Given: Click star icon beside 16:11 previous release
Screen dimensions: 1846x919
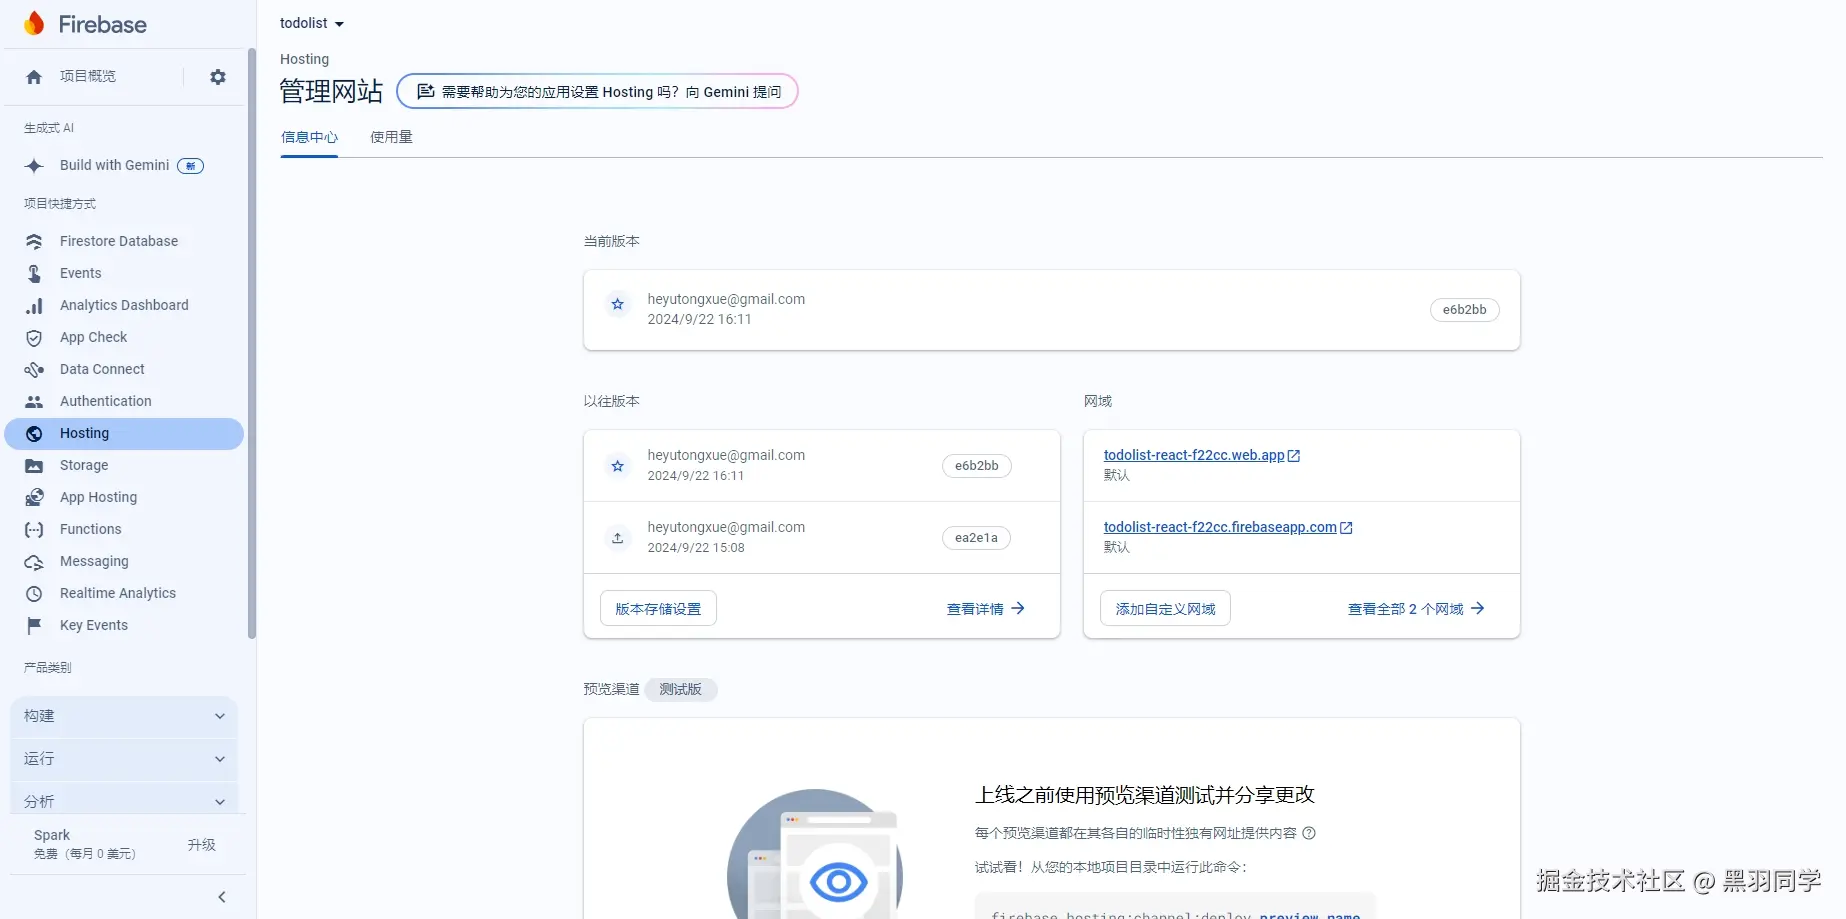Looking at the screenshot, I should [618, 466].
